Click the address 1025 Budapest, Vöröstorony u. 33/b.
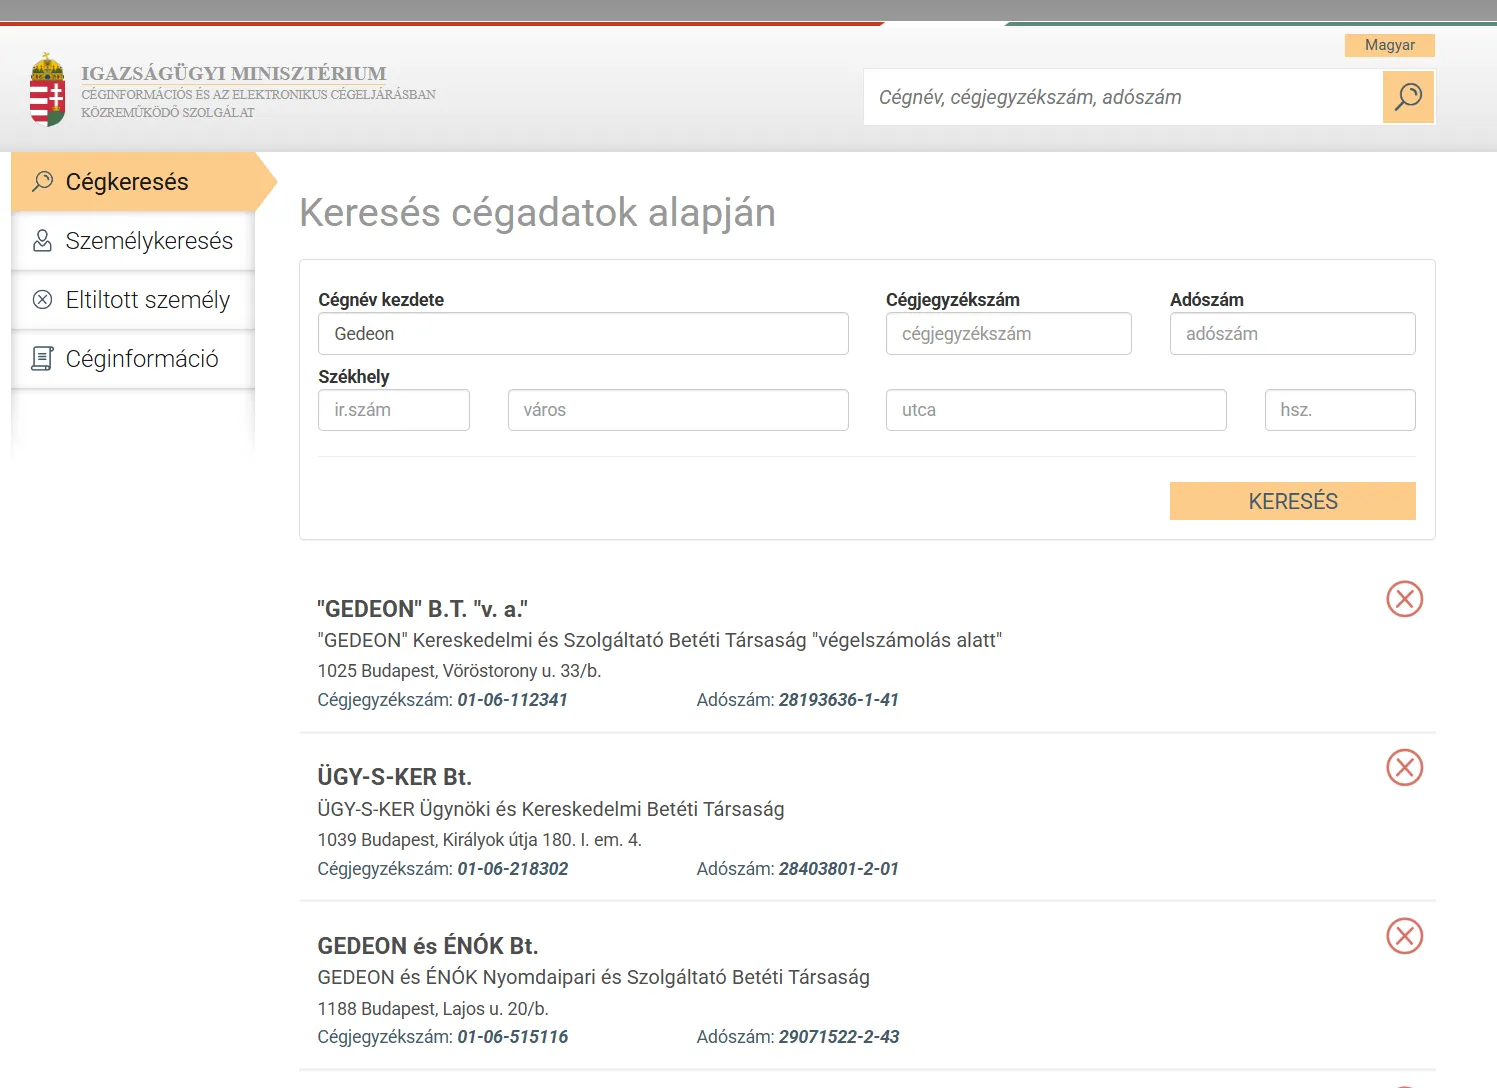 (459, 671)
